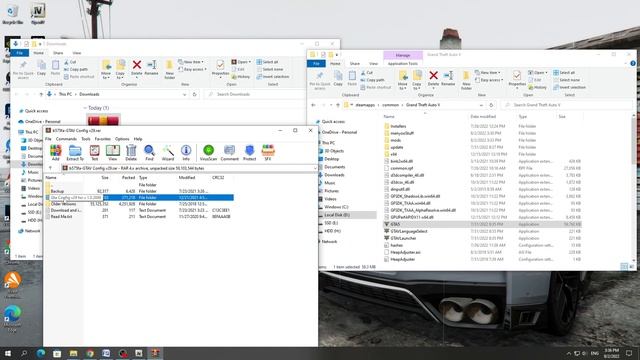Click the WinRAR View icon
Screen dimensions: 640x360
click(113, 152)
